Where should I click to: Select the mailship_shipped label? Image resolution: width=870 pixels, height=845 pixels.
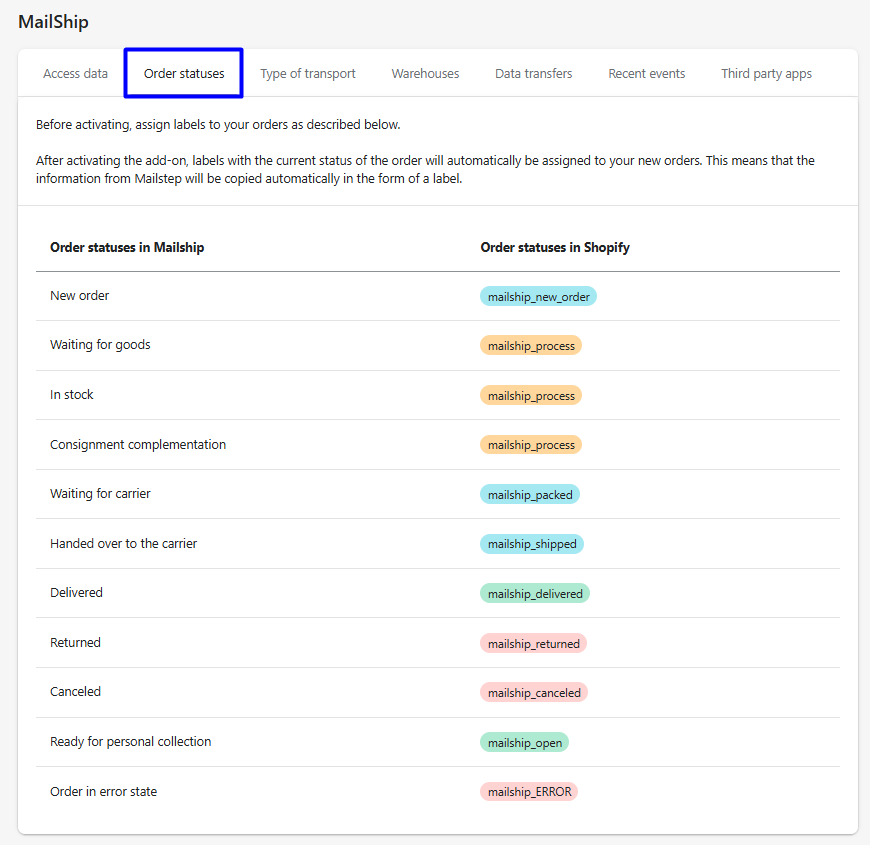[532, 544]
